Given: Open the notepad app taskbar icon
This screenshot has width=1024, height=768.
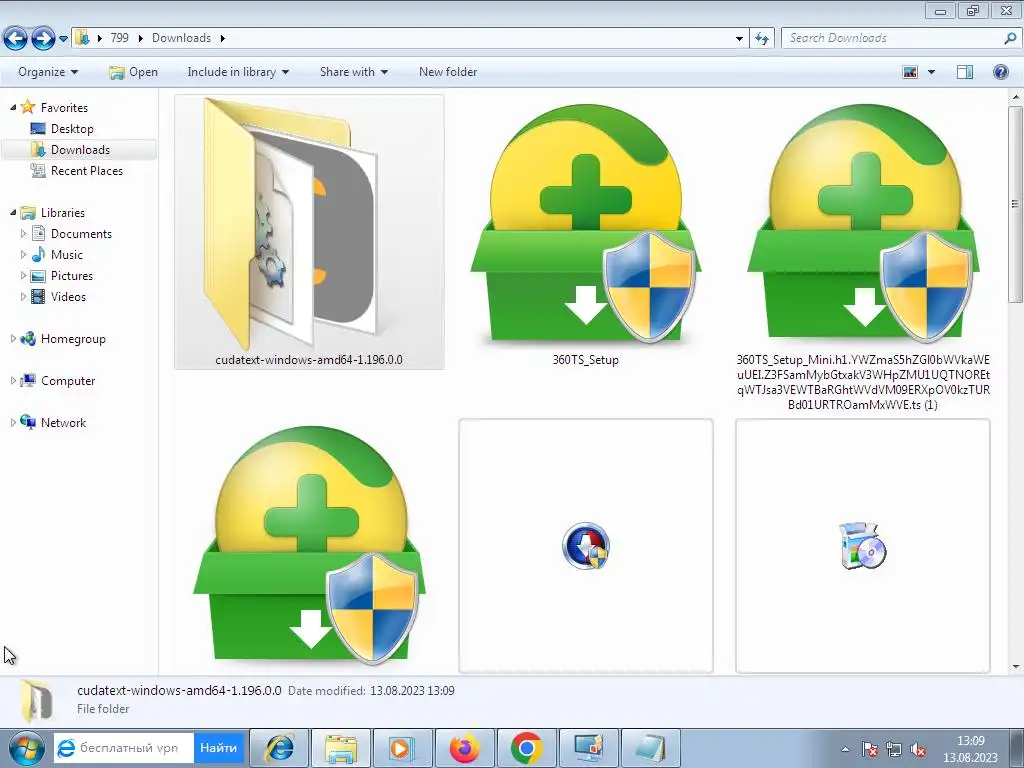Looking at the screenshot, I should [x=650, y=748].
